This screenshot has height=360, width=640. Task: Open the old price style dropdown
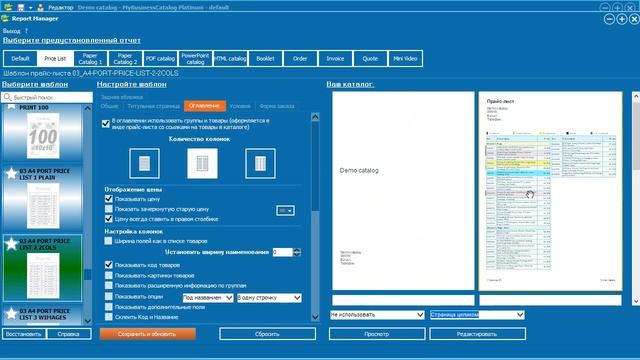point(285,211)
